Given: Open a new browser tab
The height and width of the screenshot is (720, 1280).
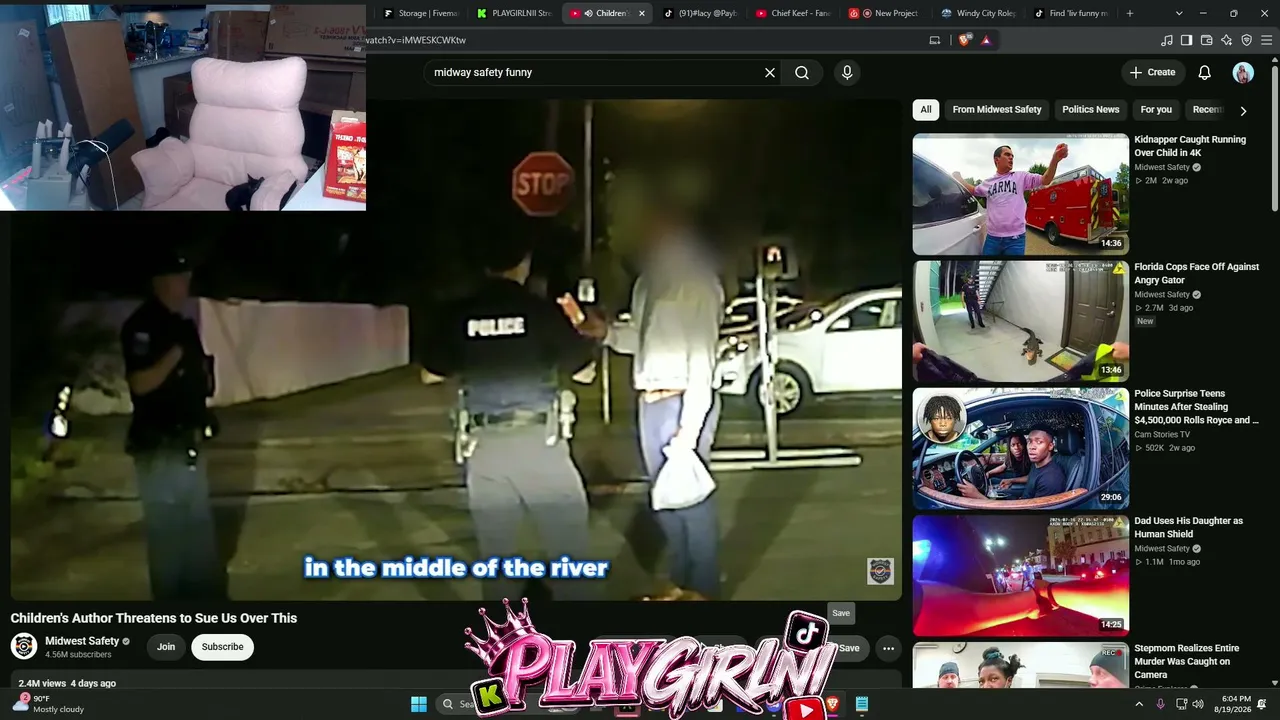Looking at the screenshot, I should pos(1130,13).
